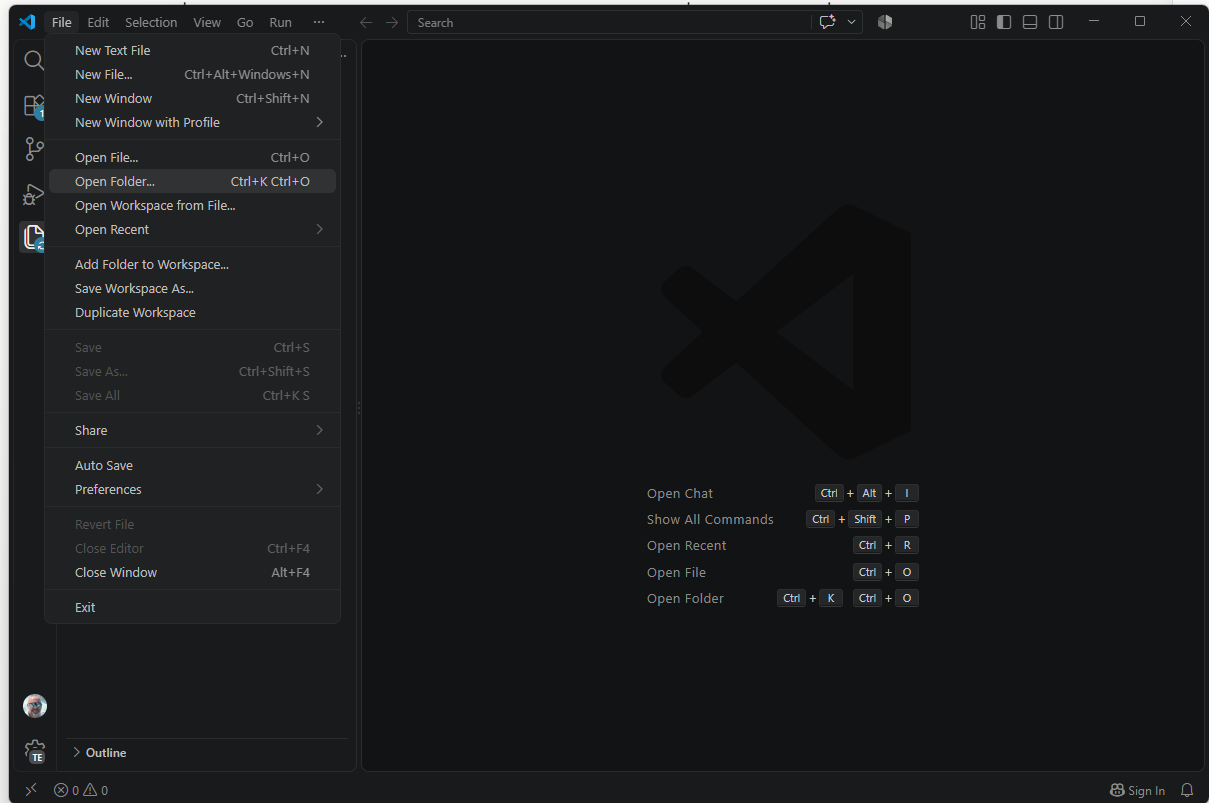1209x803 pixels.
Task: Open the Source Control view icon
Action: click(x=34, y=150)
